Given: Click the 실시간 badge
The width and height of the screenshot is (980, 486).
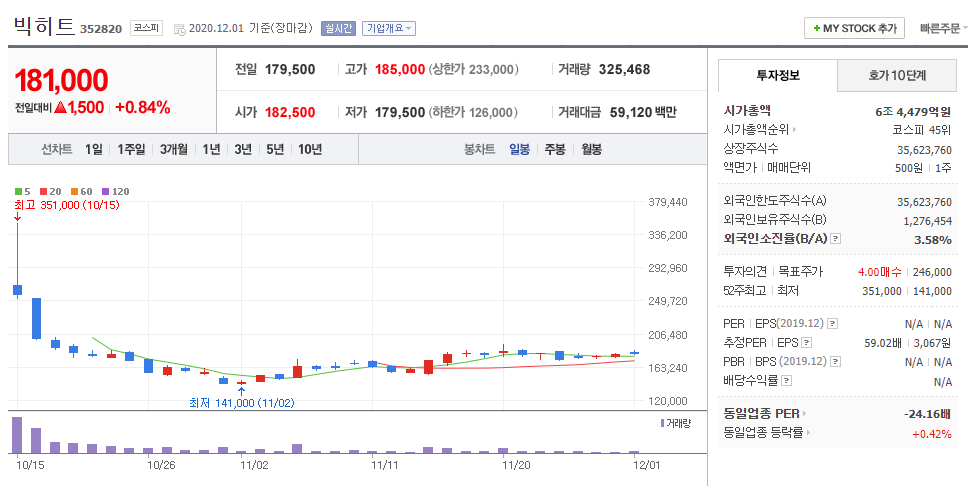Looking at the screenshot, I should pyautogui.click(x=338, y=28).
